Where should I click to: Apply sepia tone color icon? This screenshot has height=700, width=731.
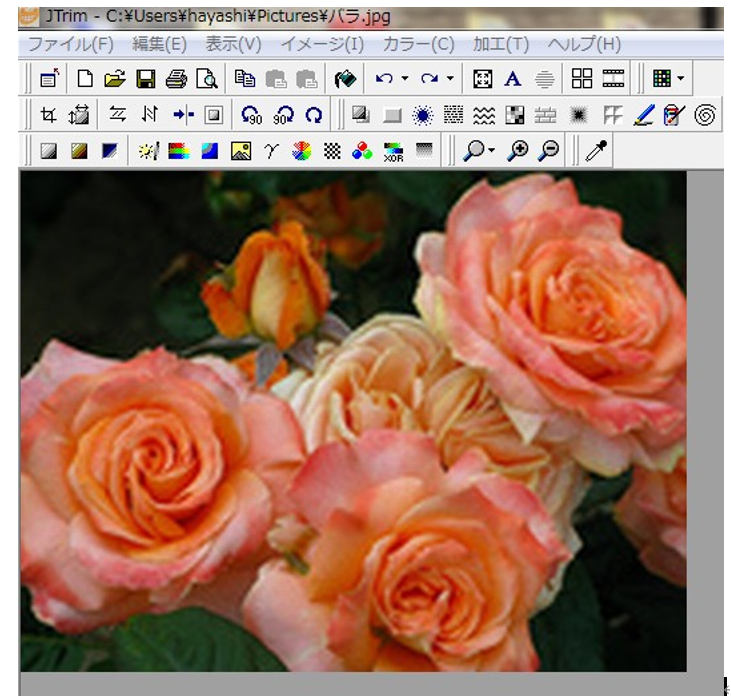(x=79, y=151)
